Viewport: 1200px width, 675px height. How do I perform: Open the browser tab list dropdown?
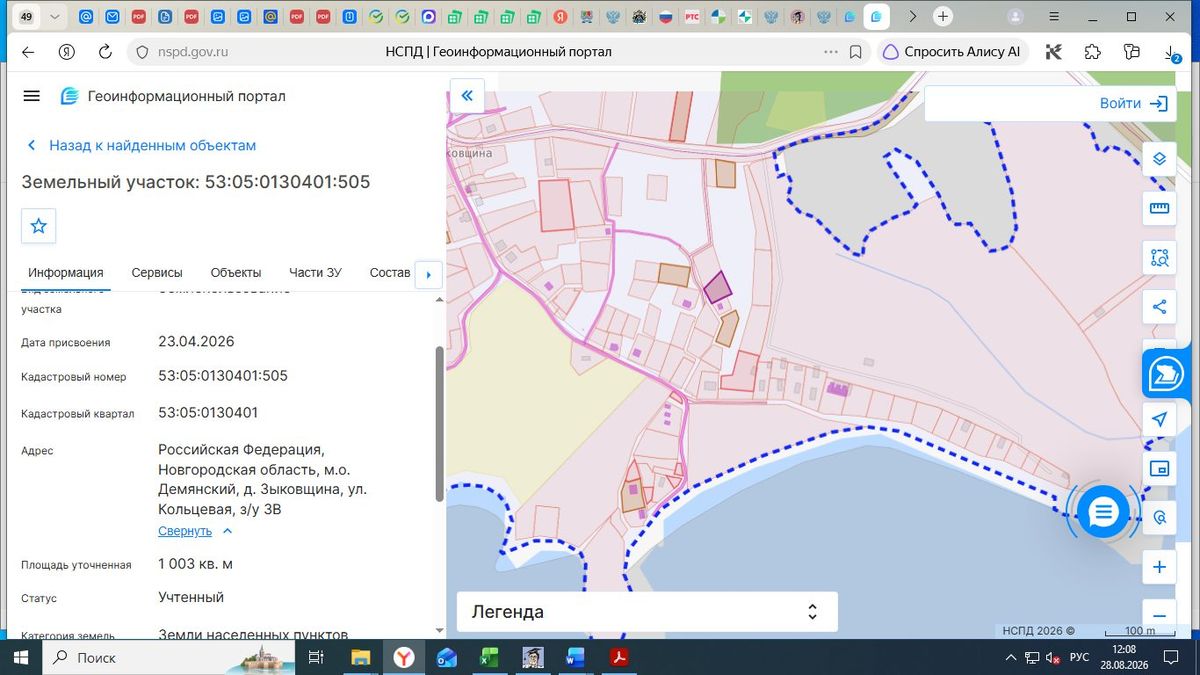55,17
